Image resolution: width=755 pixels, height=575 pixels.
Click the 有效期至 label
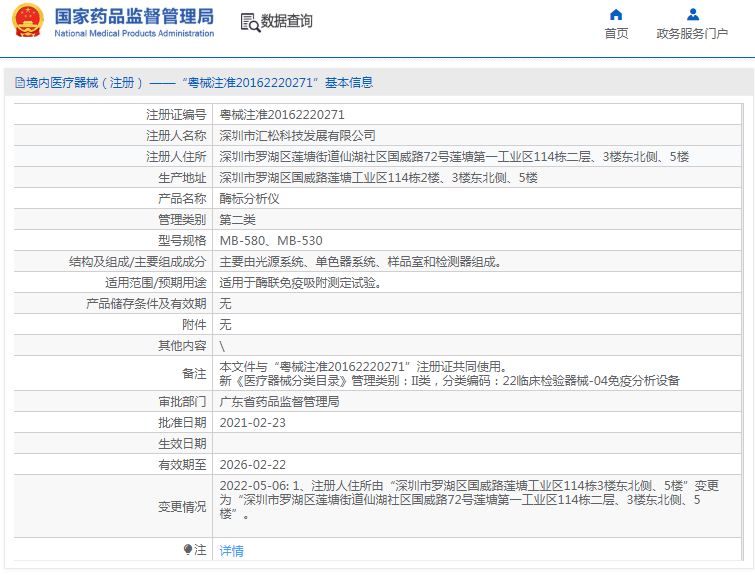182,465
